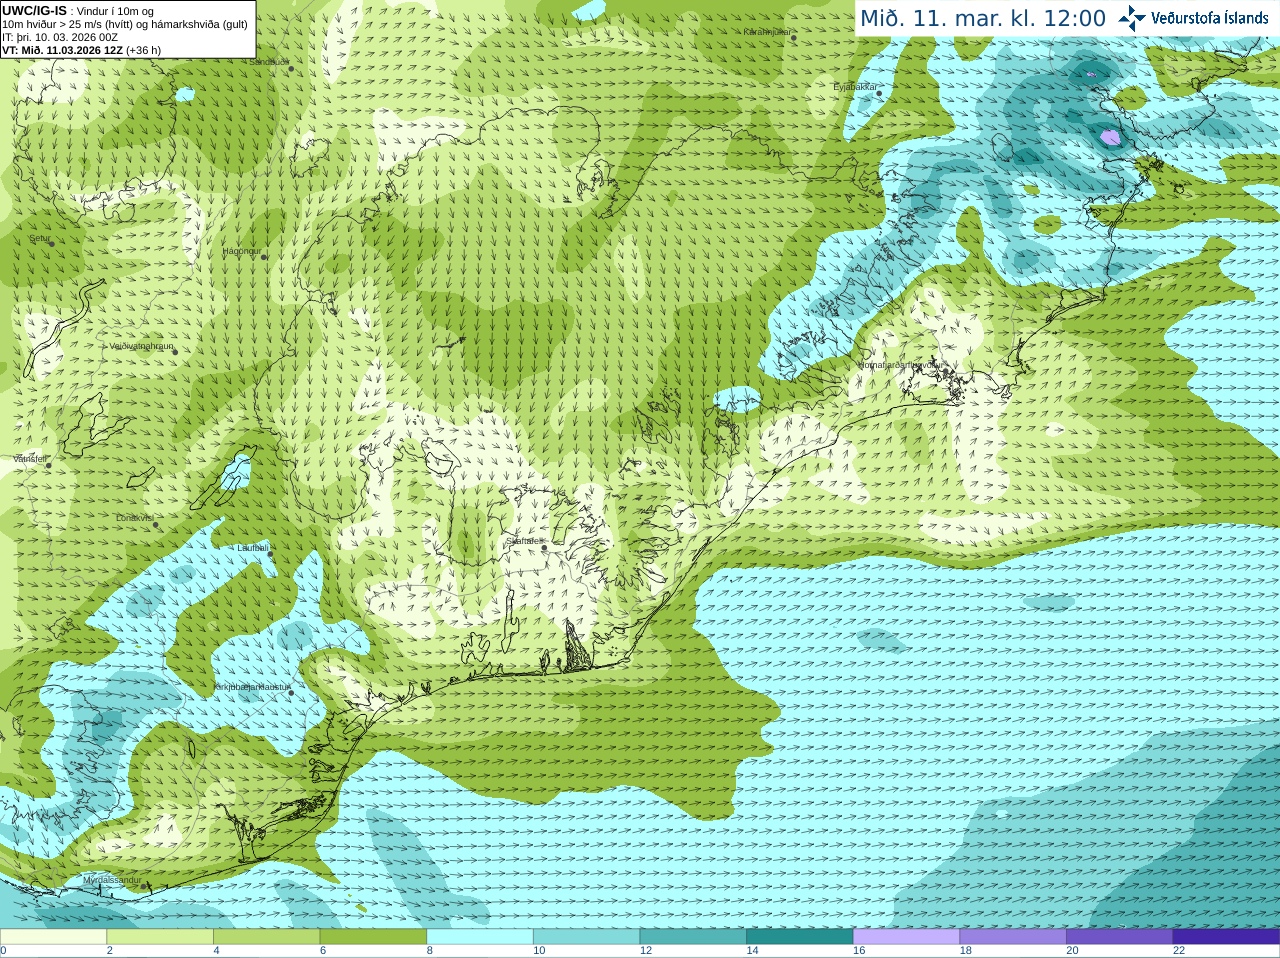Viewport: 1280px width, 958px height.
Task: Click the Hágöngur station label
Action: pos(241,251)
